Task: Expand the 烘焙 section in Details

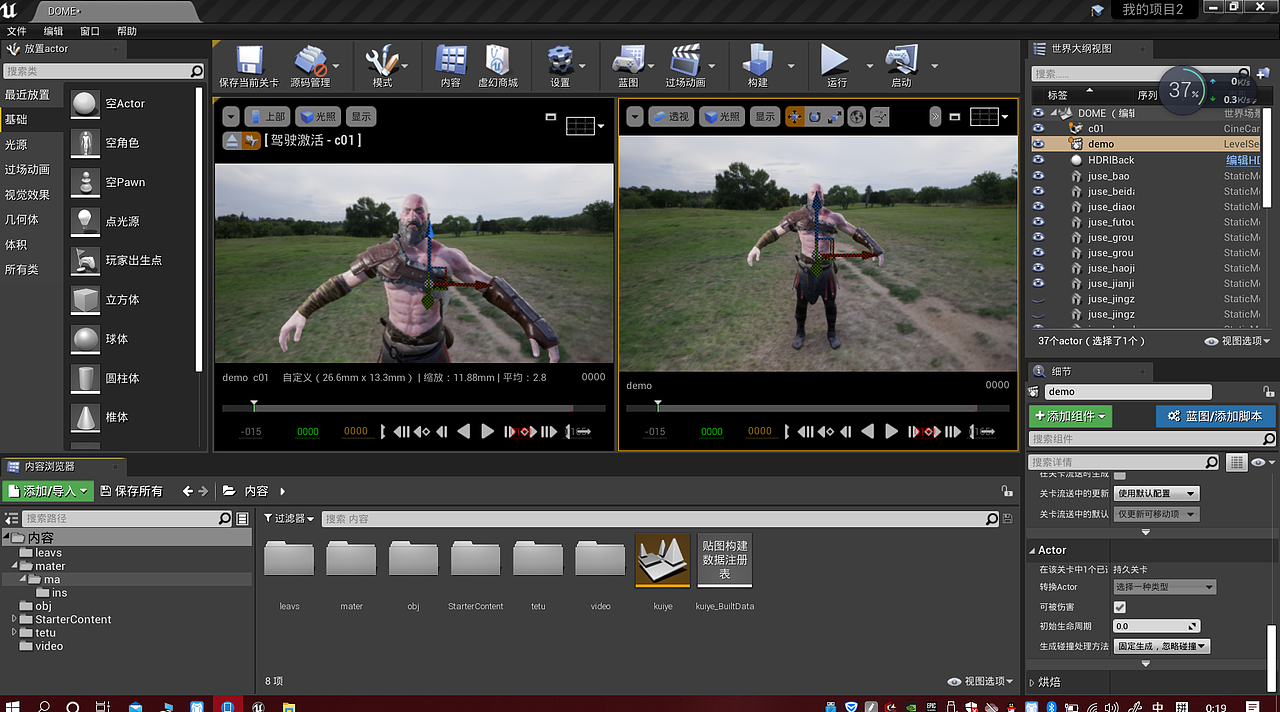Action: (x=1033, y=683)
